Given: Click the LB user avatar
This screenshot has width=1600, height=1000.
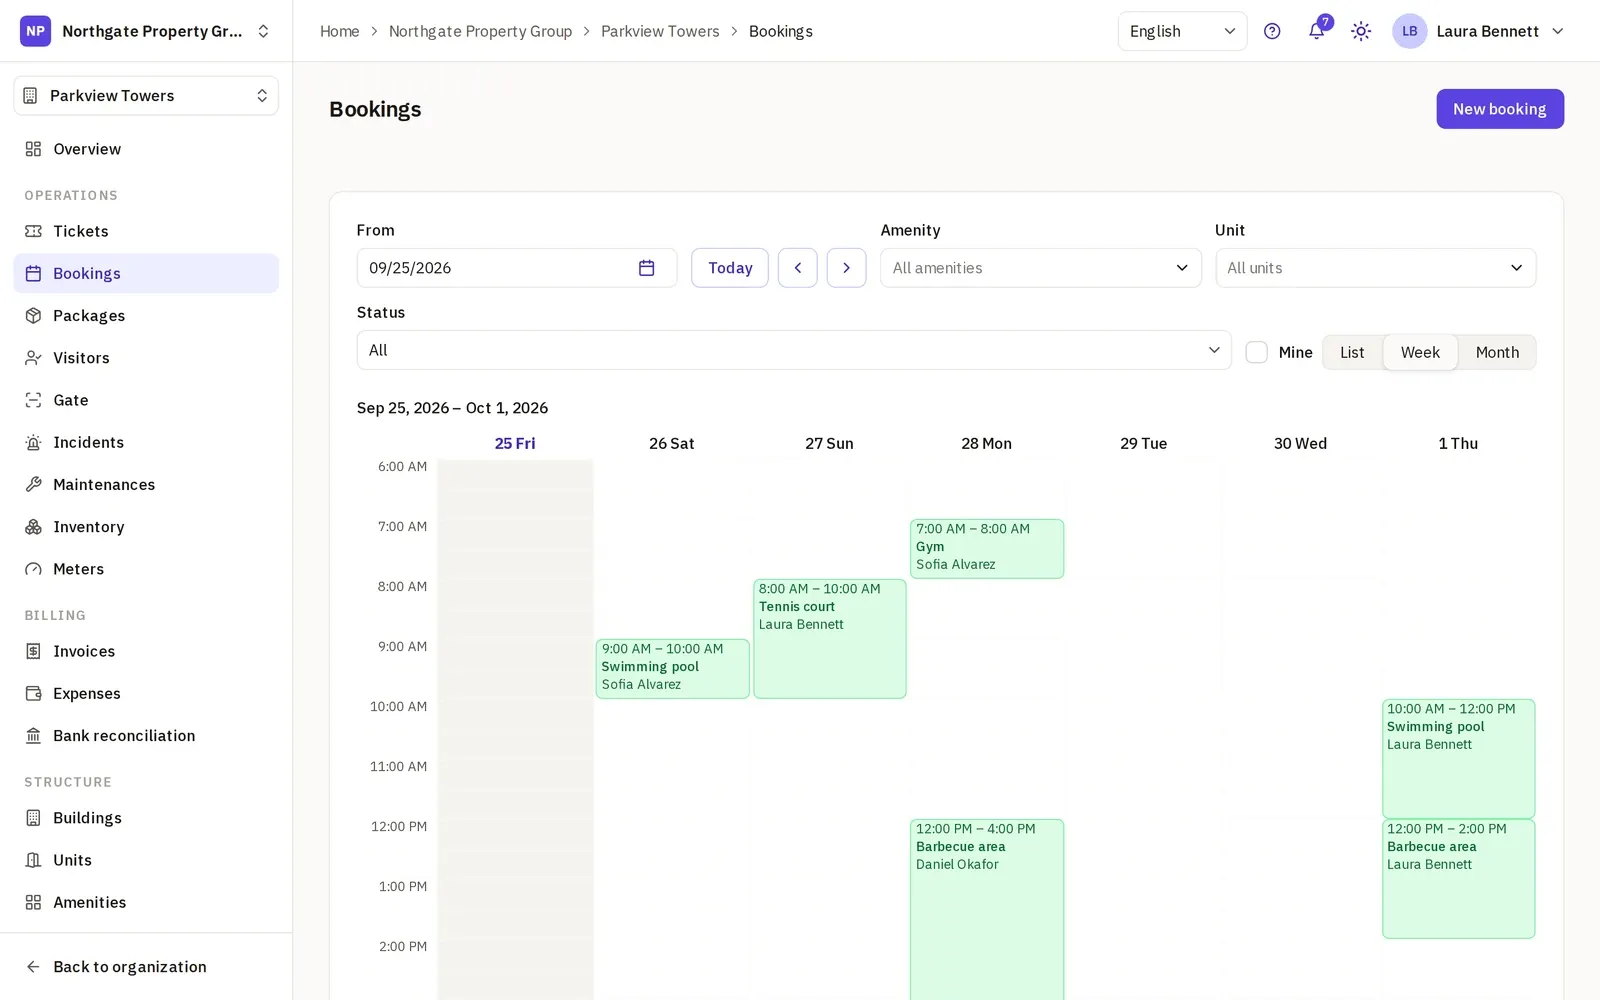Looking at the screenshot, I should tap(1409, 31).
